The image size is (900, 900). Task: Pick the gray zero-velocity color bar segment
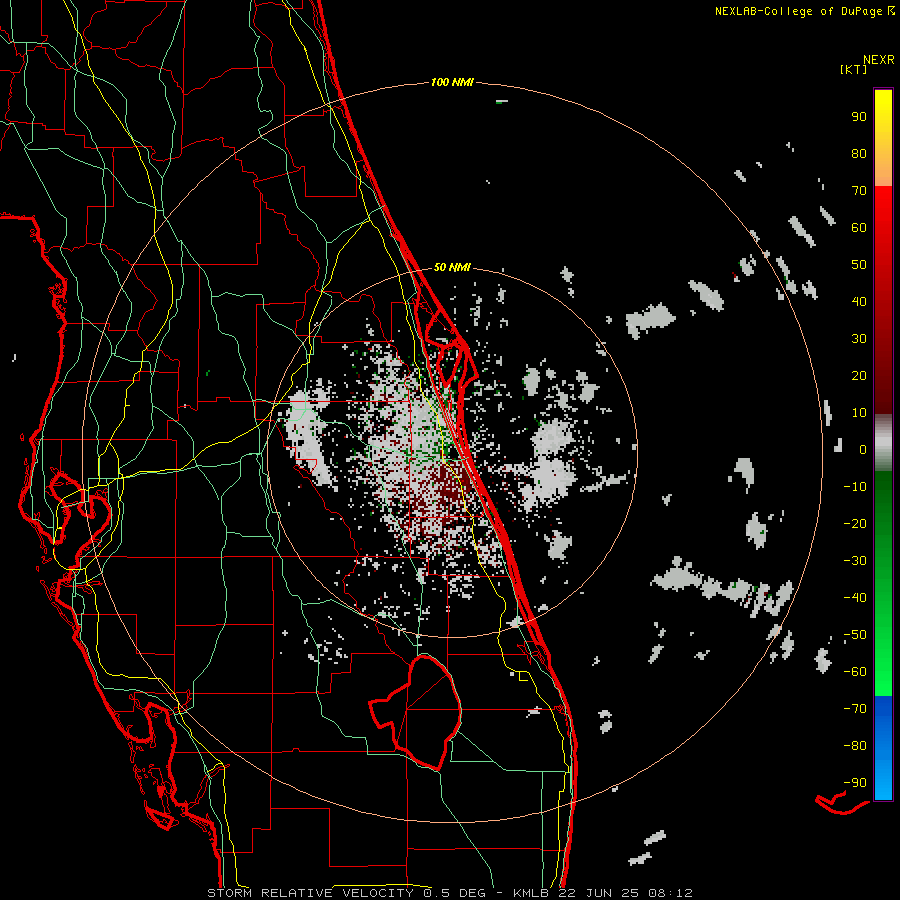pyautogui.click(x=883, y=442)
